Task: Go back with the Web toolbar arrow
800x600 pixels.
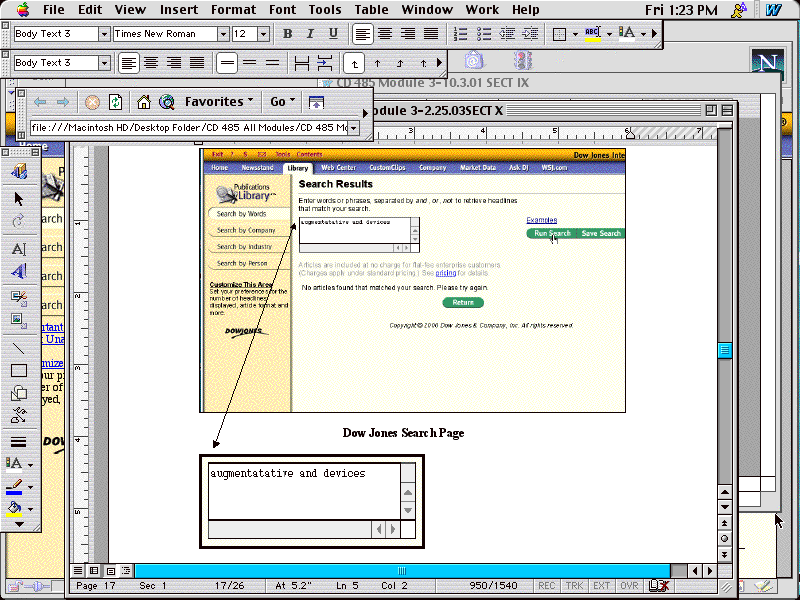Action: tap(40, 102)
